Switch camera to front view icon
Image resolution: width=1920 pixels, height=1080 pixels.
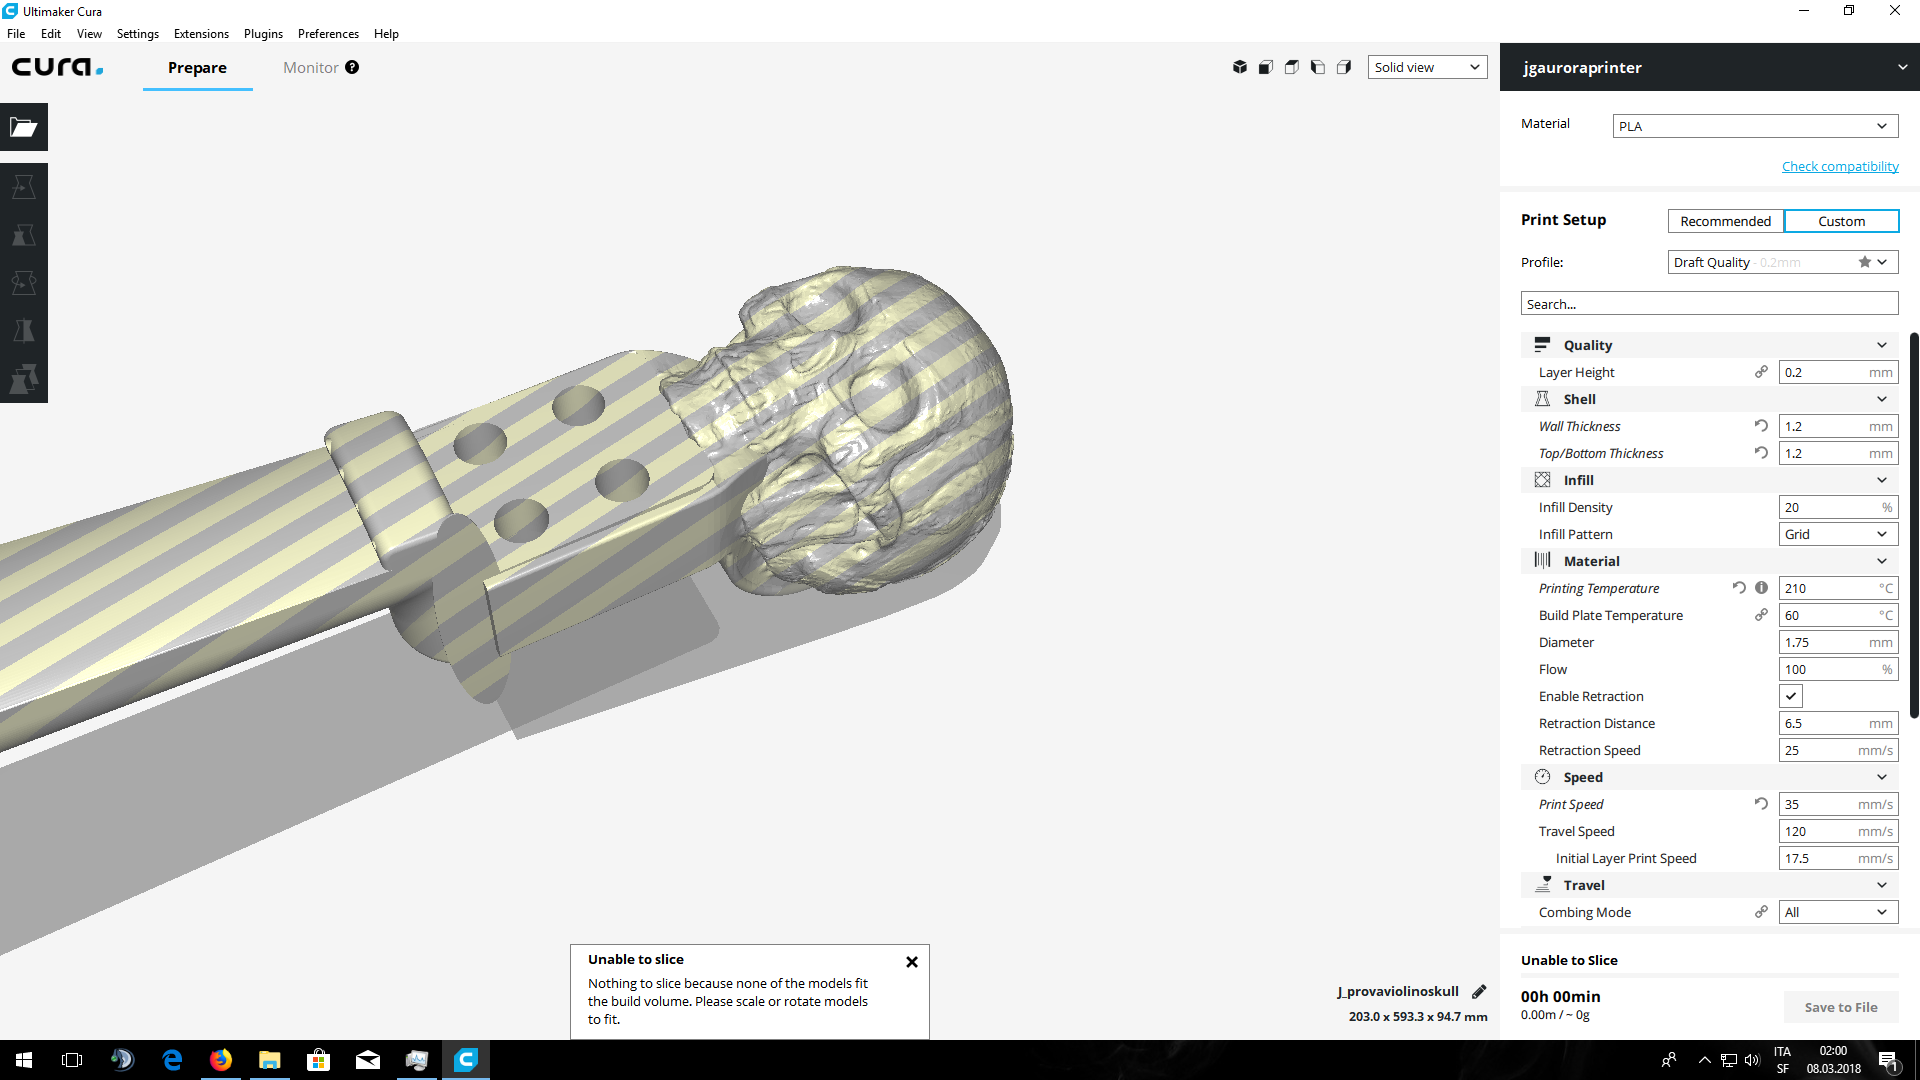(x=1266, y=67)
